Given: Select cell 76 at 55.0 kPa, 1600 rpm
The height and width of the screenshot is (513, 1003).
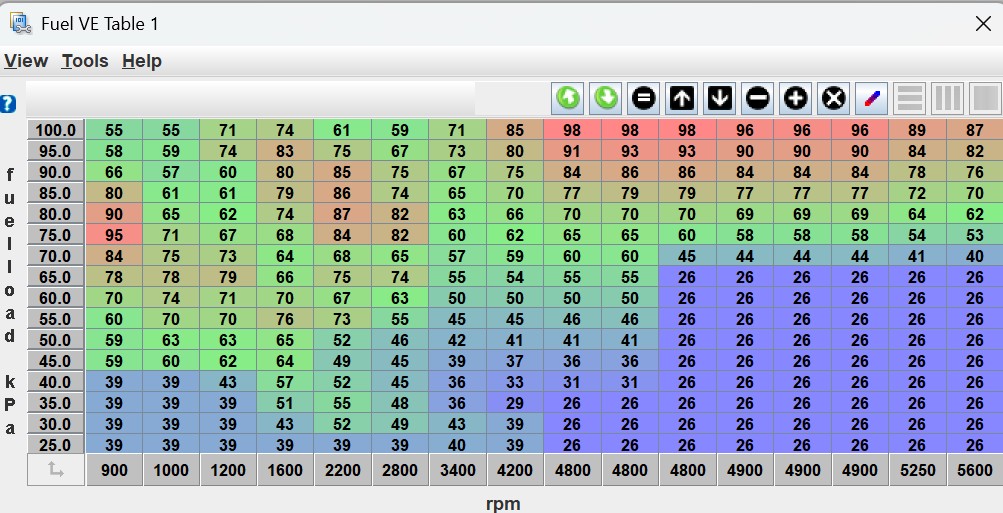Looking at the screenshot, I should pos(285,319).
